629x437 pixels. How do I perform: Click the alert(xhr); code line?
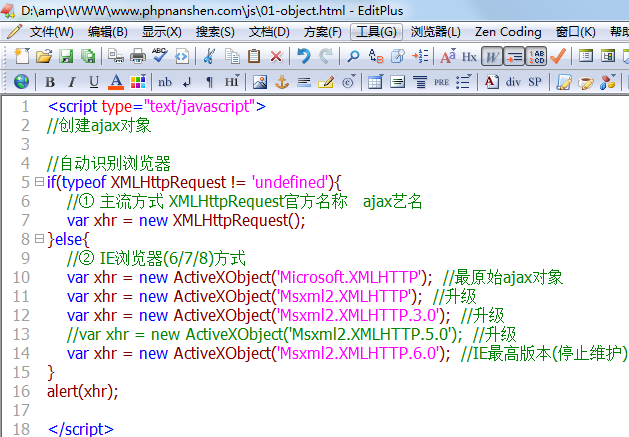[83, 392]
